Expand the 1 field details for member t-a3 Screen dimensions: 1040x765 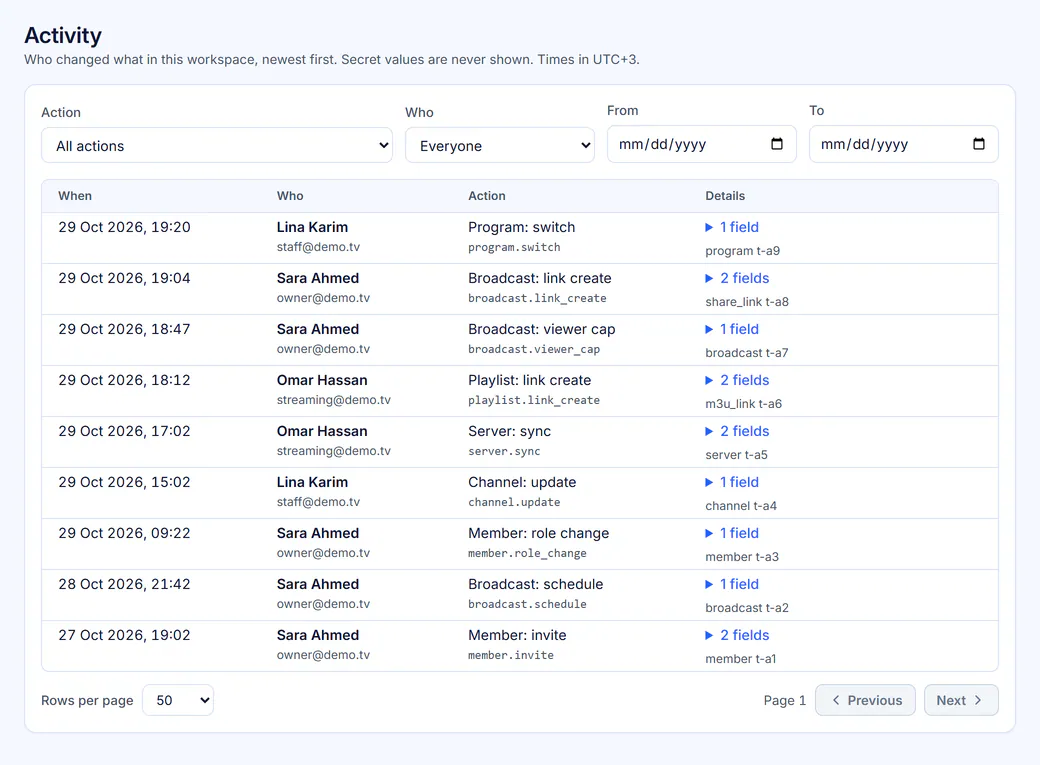click(x=732, y=533)
